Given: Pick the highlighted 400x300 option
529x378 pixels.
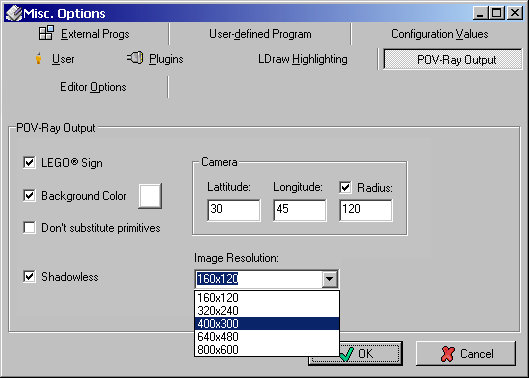Looking at the screenshot, I should (x=267, y=324).
